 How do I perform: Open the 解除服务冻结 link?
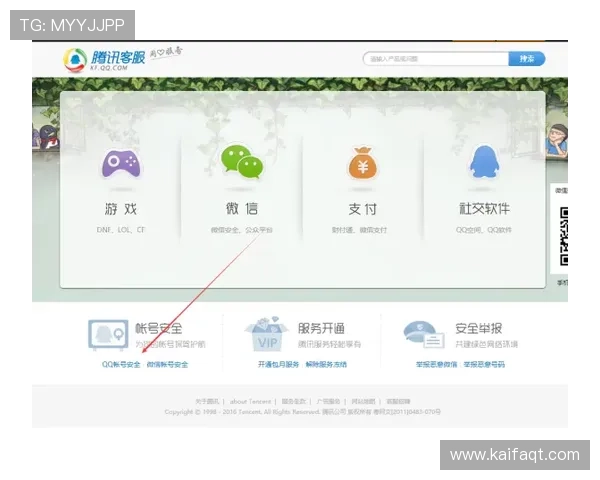[x=326, y=364]
